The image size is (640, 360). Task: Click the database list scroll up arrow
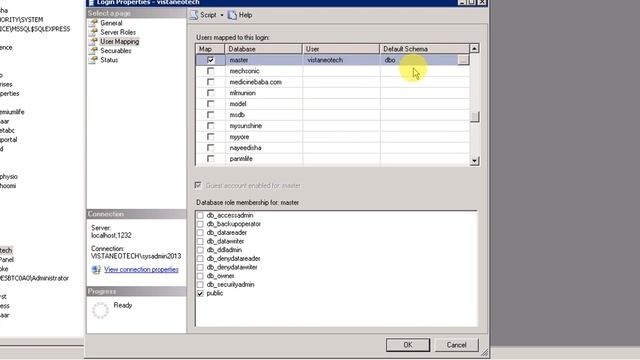pyautogui.click(x=474, y=49)
